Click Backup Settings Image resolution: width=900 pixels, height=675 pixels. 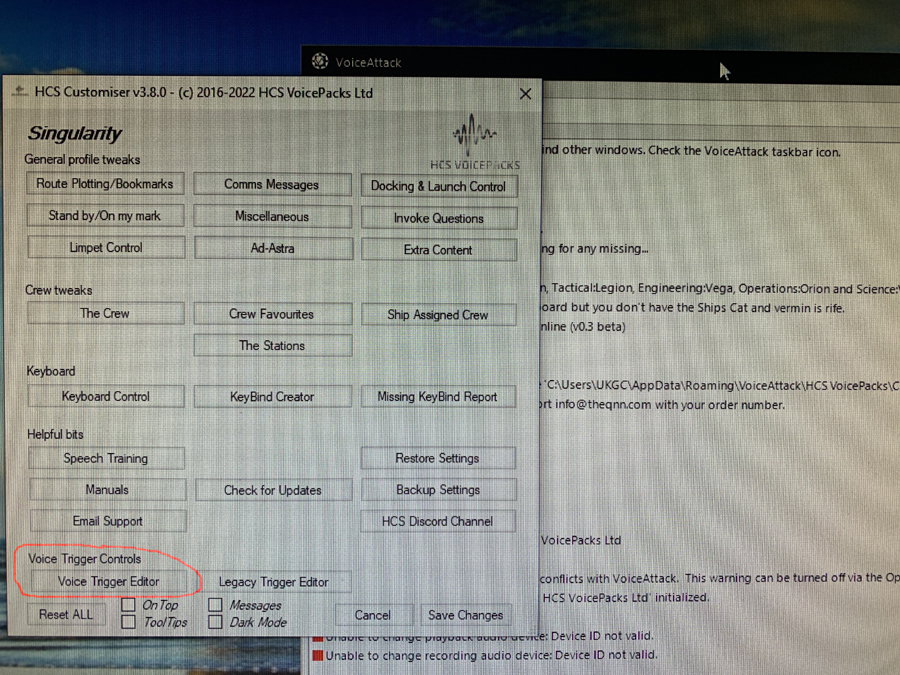pos(438,490)
